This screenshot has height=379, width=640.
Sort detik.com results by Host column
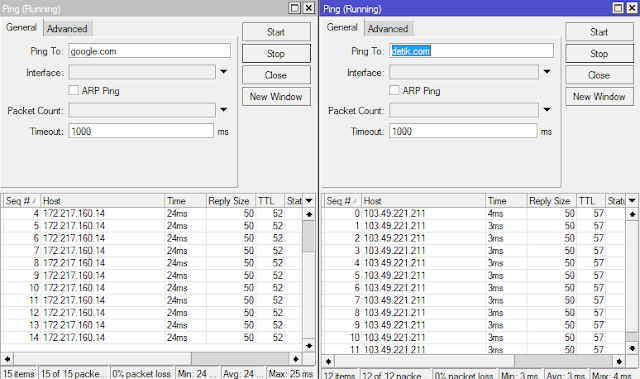[424, 201]
